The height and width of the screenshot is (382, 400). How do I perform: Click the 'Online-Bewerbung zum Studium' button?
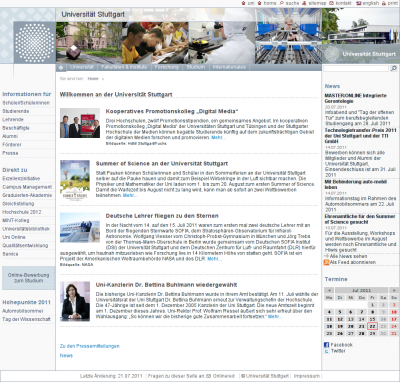click(x=29, y=278)
